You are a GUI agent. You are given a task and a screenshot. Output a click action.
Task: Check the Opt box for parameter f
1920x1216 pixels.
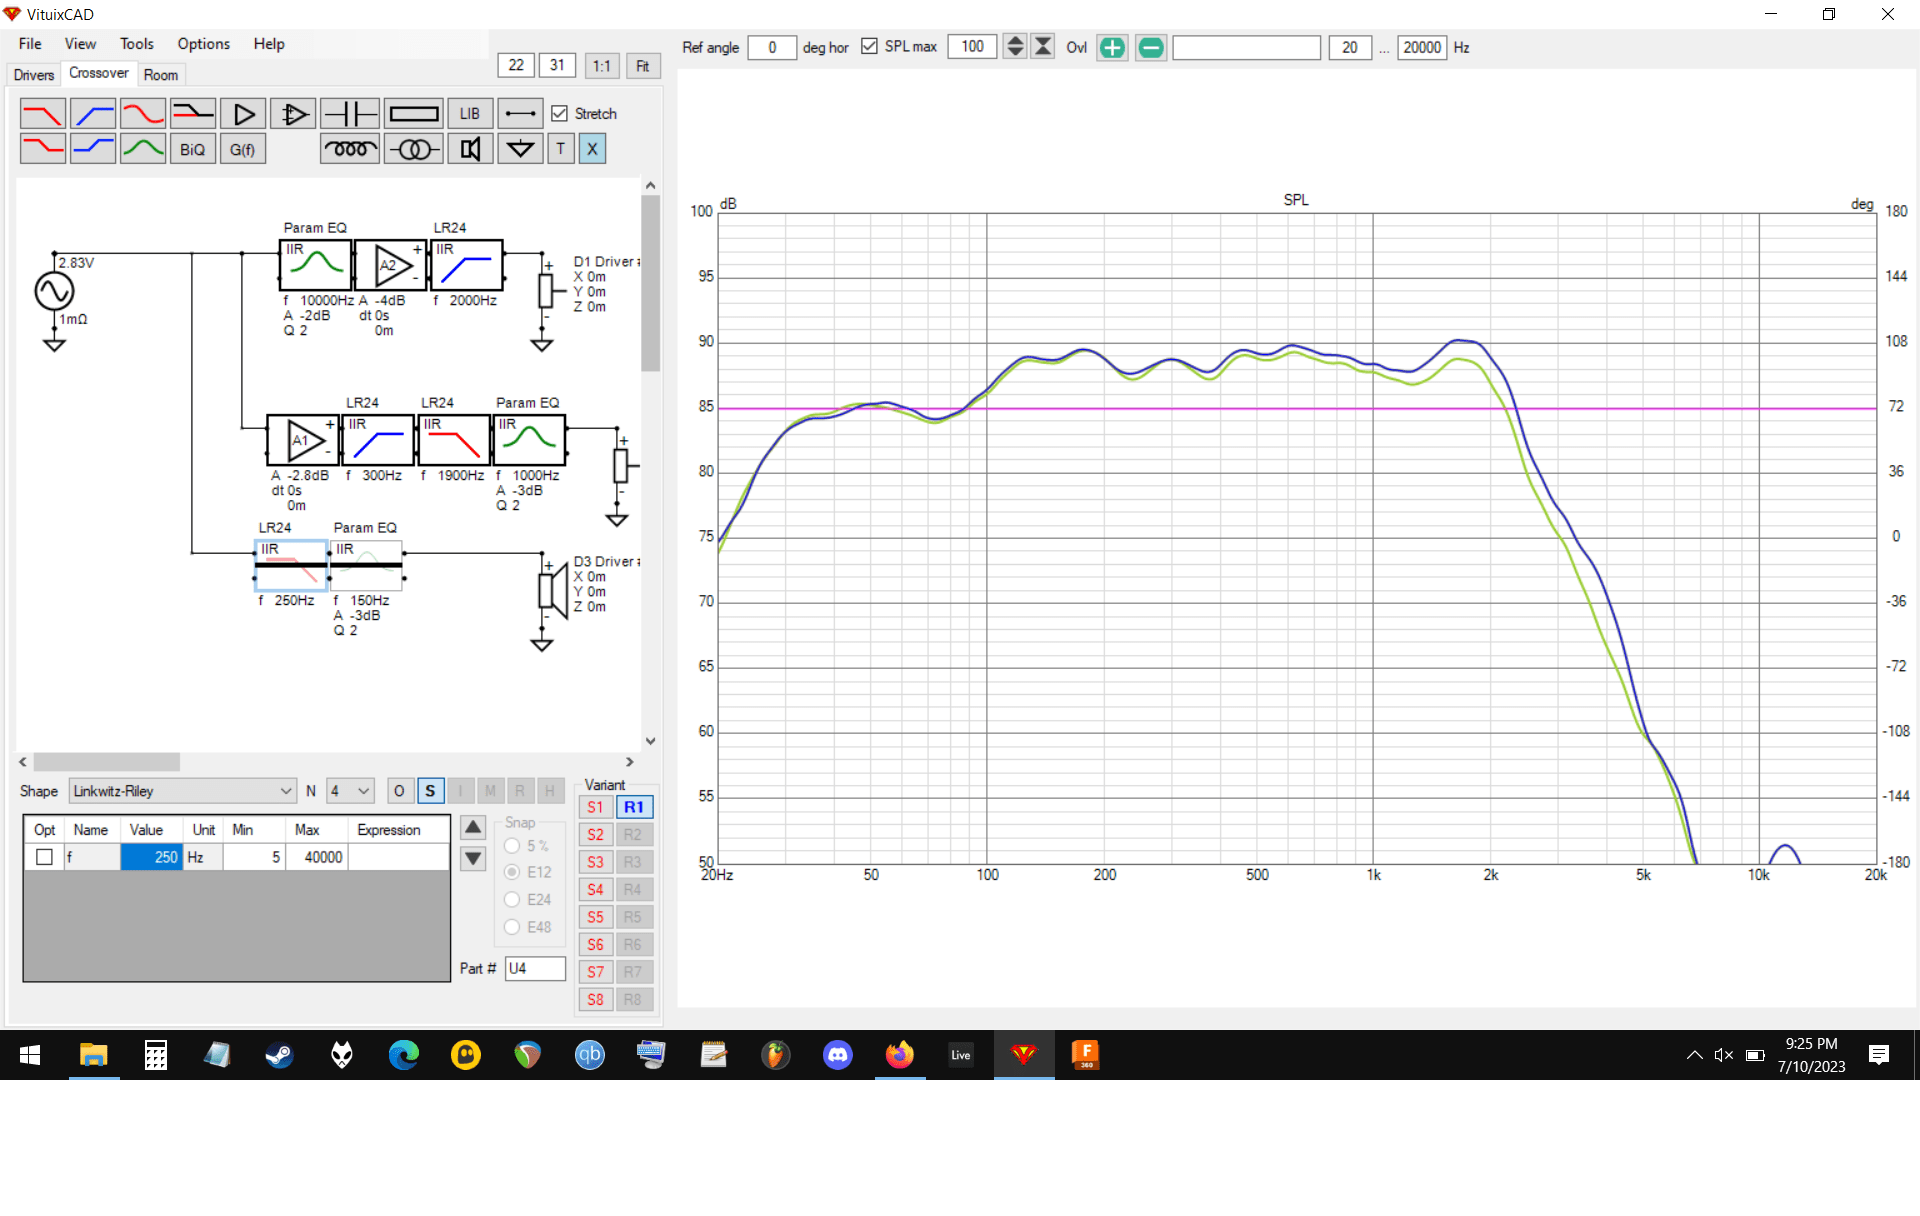(x=44, y=857)
